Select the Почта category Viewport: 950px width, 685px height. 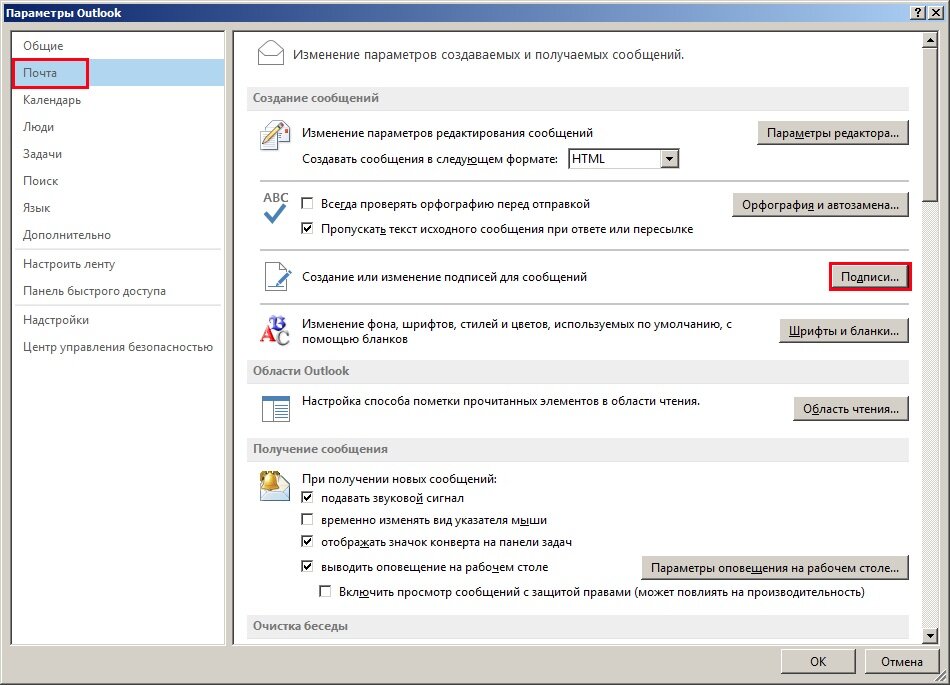118,73
